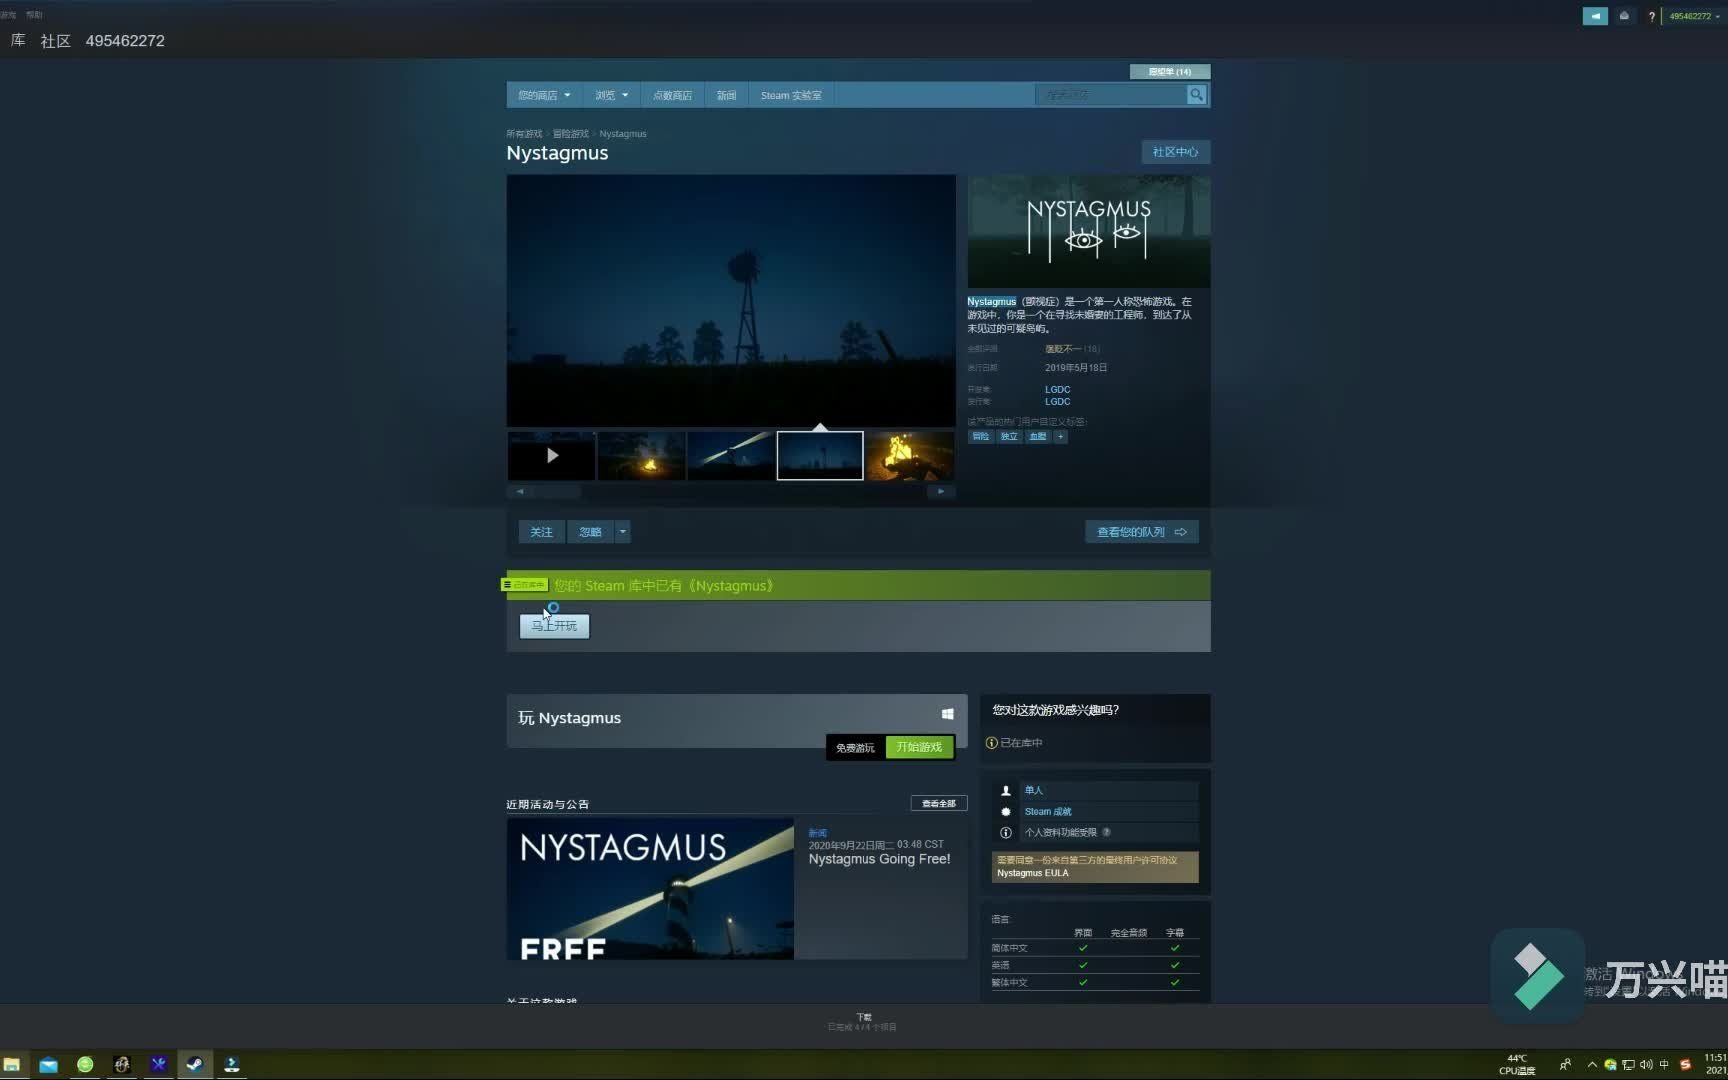Open the Steam icon on the taskbar
This screenshot has height=1080, width=1728.
click(x=195, y=1065)
